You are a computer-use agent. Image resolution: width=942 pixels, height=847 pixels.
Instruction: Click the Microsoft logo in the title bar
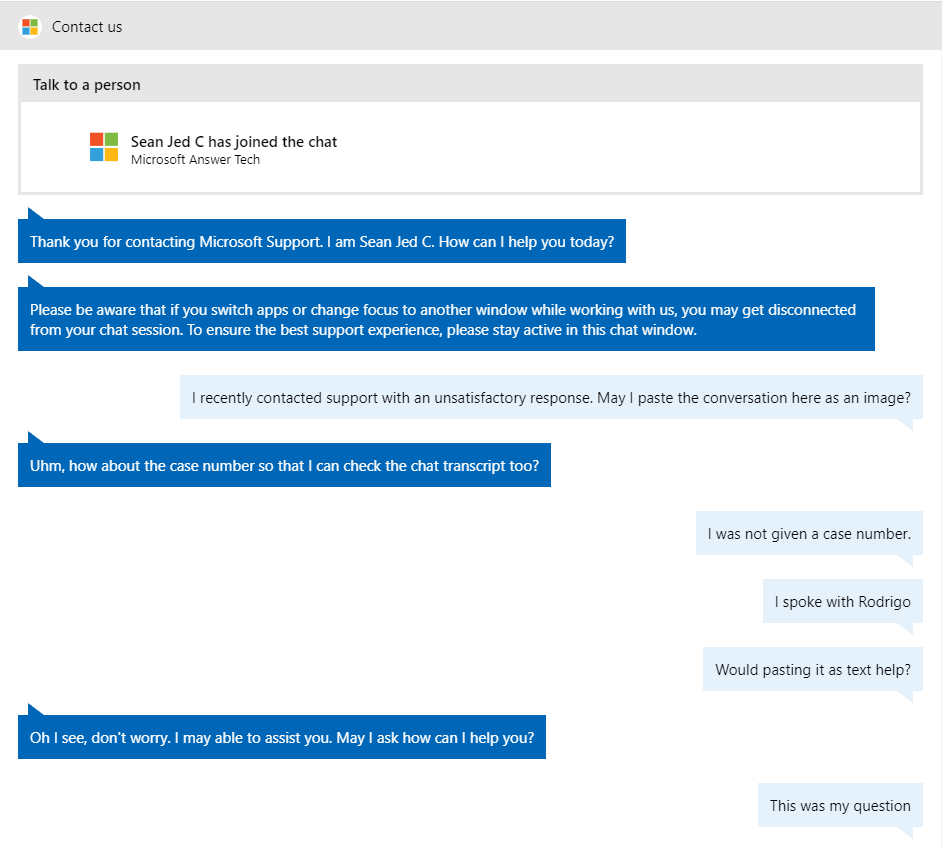click(x=30, y=27)
